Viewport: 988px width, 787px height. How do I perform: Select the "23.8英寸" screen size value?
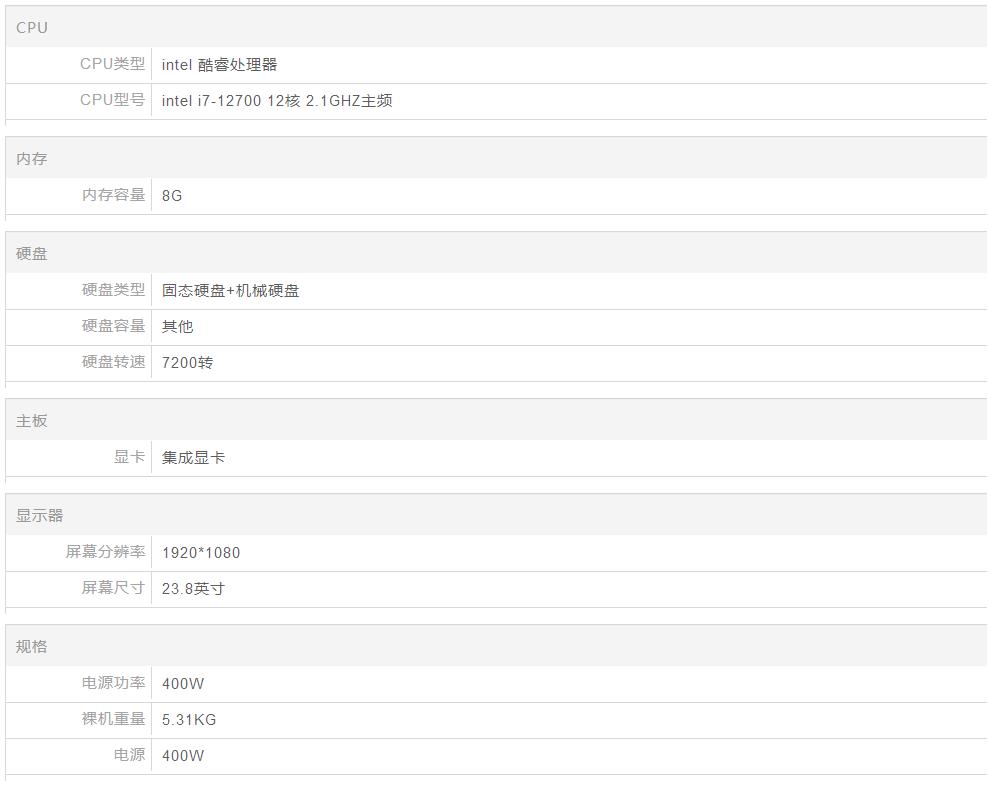tap(193, 589)
